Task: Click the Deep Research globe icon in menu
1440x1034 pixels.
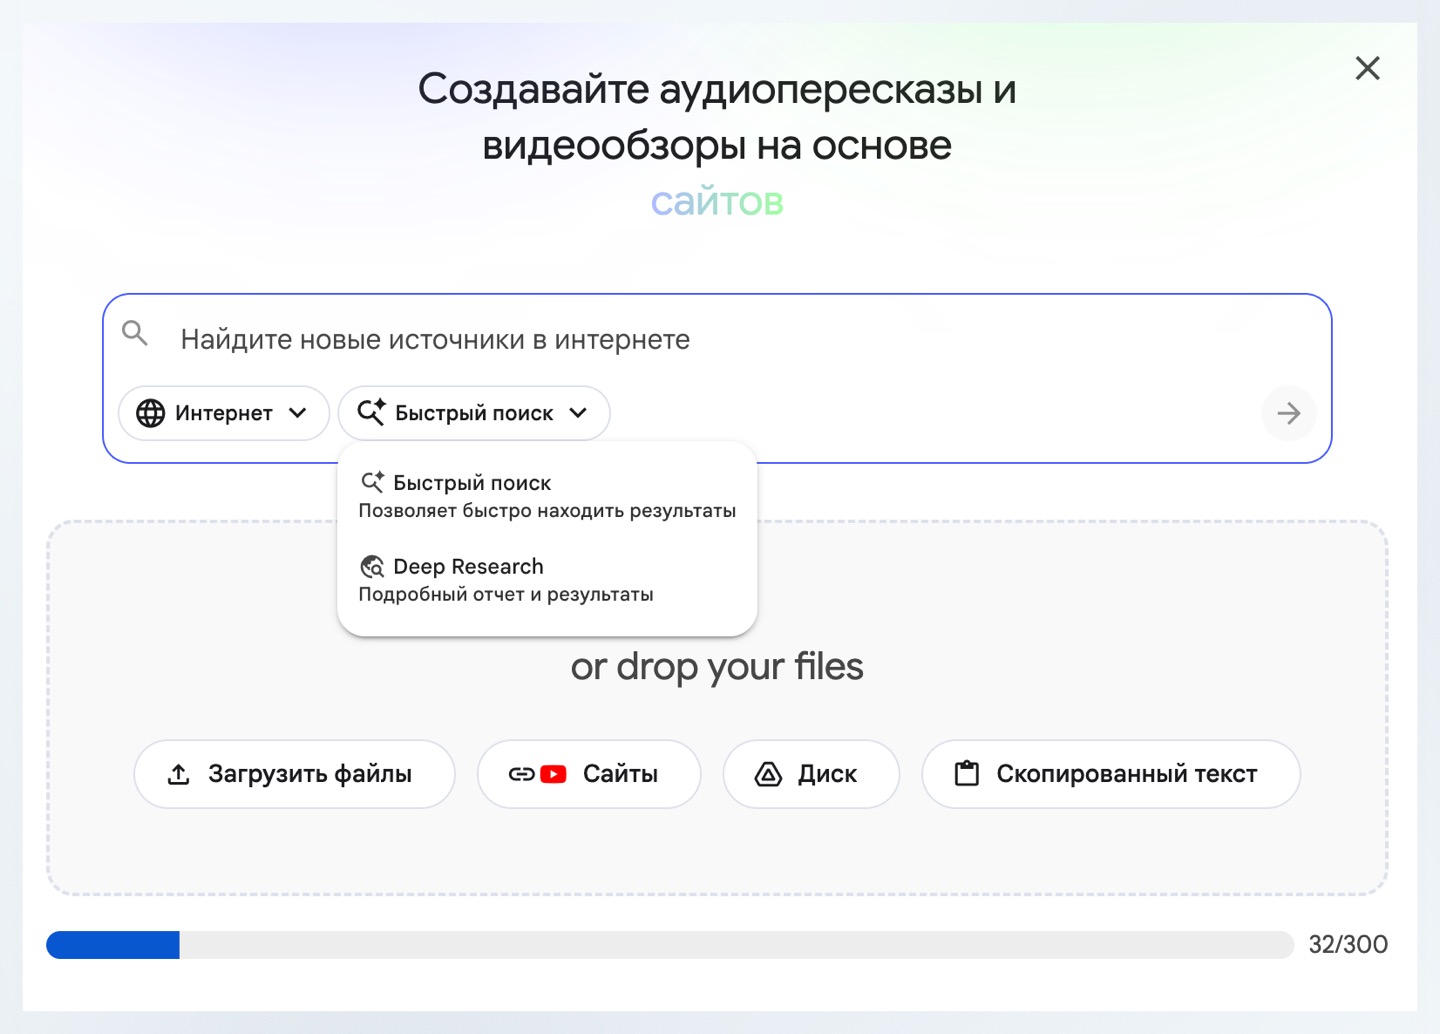Action: tap(372, 567)
